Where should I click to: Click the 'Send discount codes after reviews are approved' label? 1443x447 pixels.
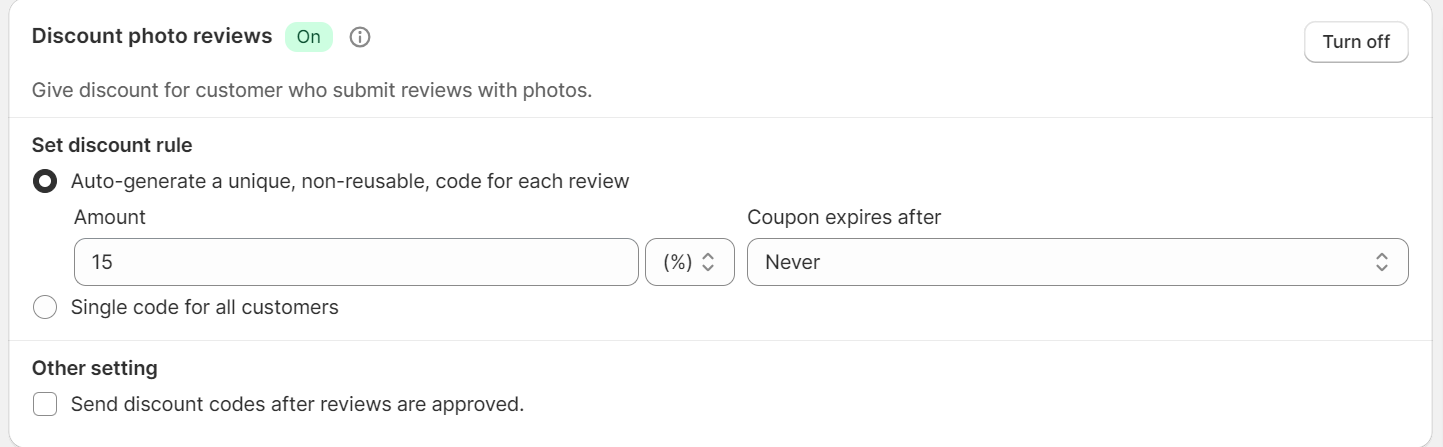pyautogui.click(x=297, y=404)
